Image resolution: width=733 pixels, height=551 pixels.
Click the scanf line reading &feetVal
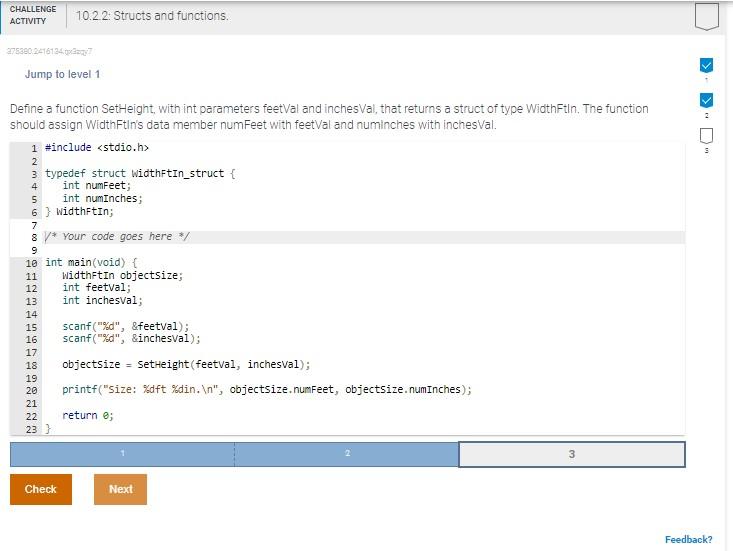coord(126,326)
